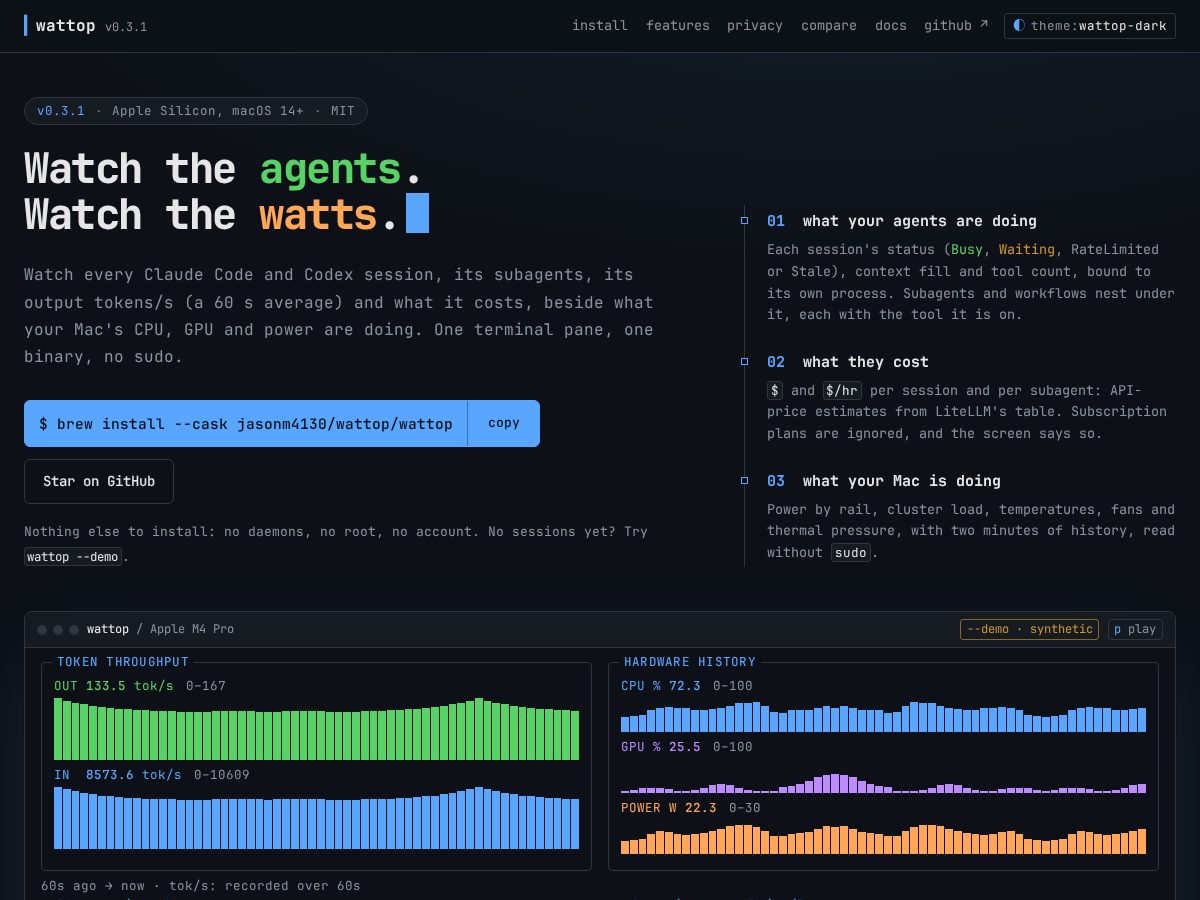Click the 01 what your agents are doing heading
This screenshot has width=1200, height=900.
tap(902, 221)
